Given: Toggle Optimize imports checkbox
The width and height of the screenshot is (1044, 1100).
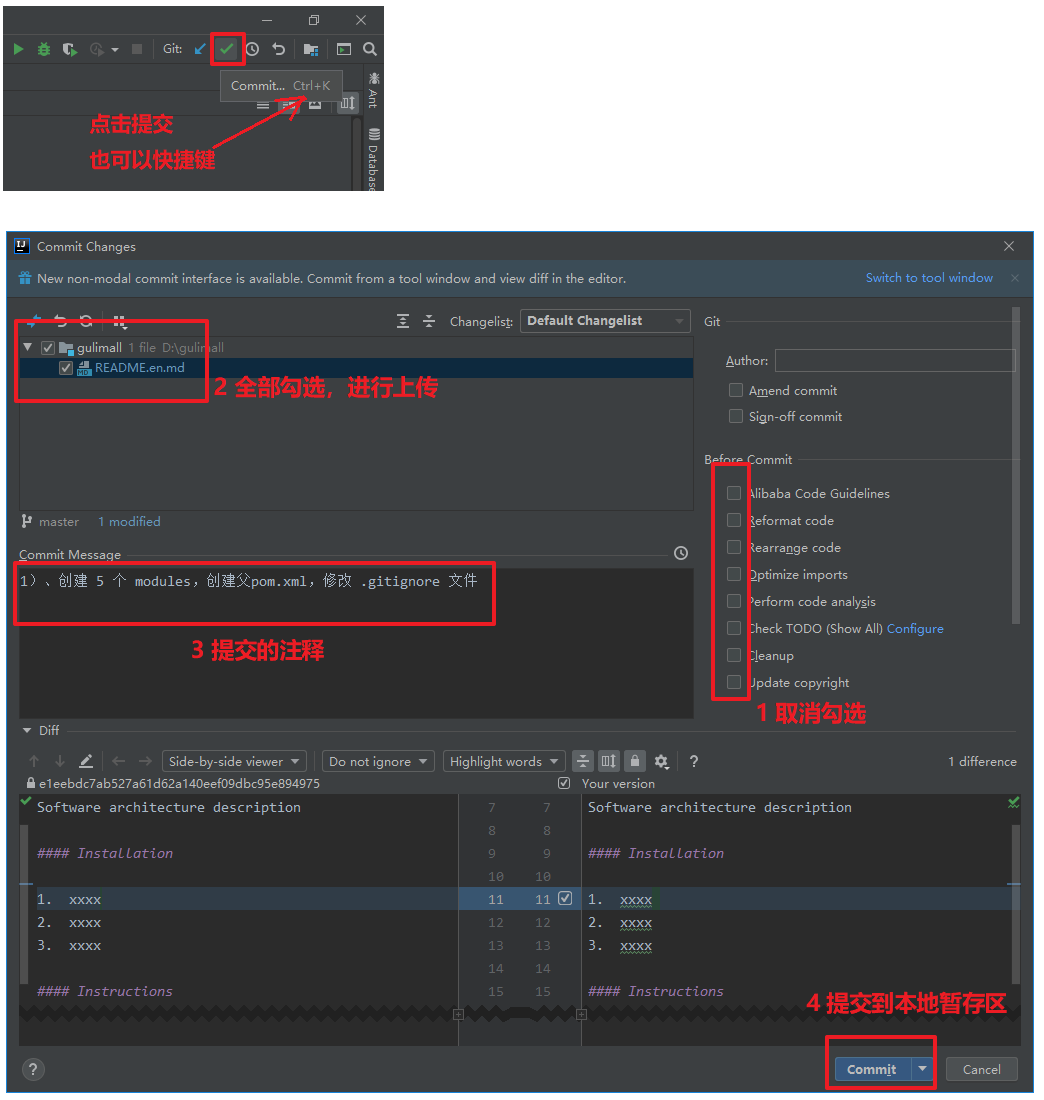Looking at the screenshot, I should 734,574.
